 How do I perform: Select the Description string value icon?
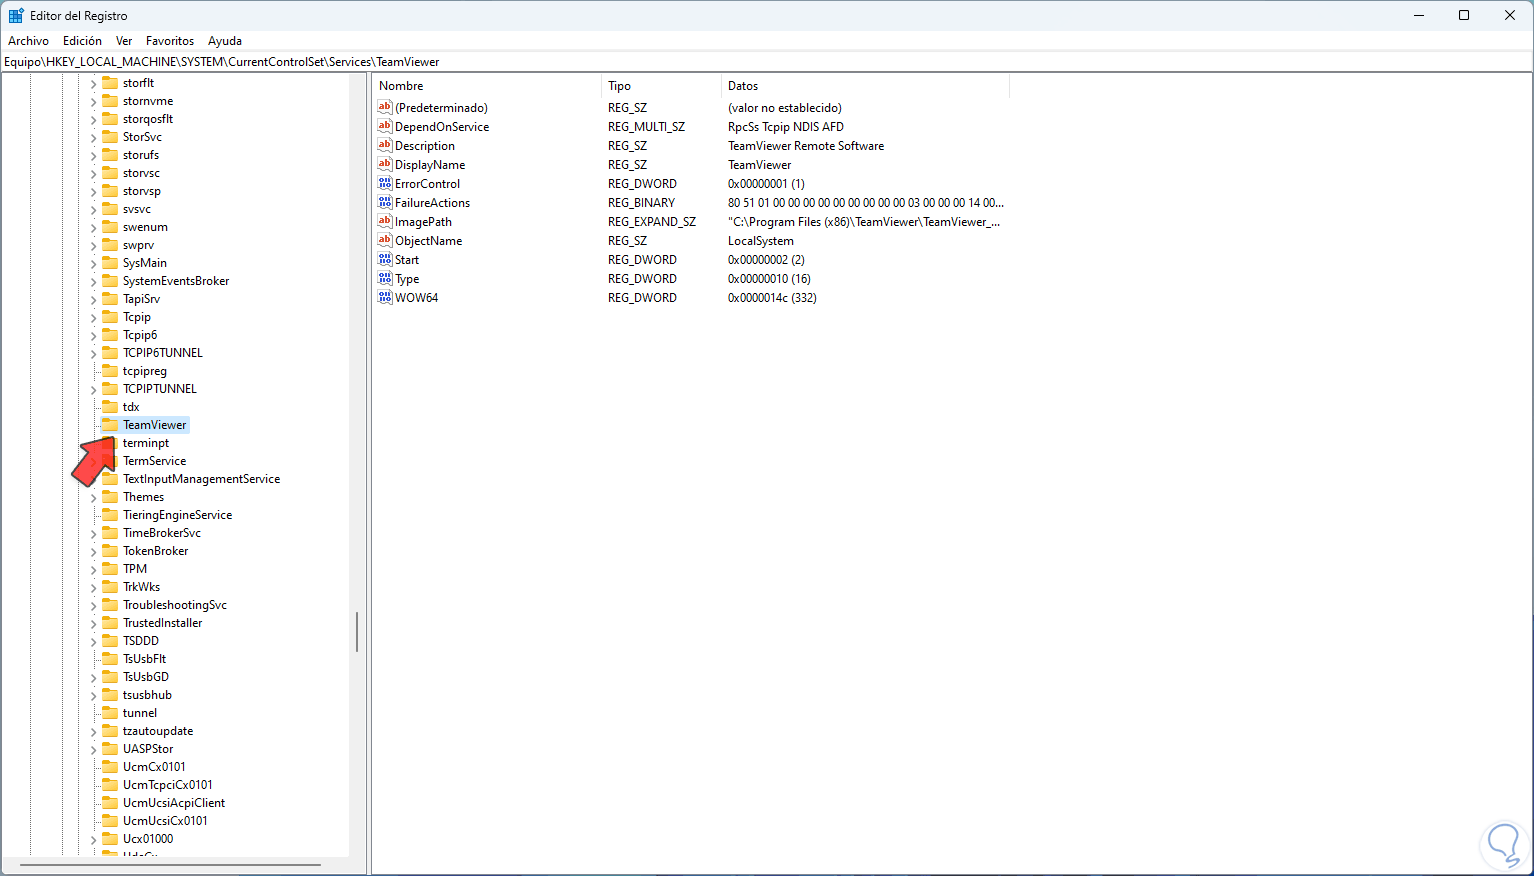click(x=385, y=145)
